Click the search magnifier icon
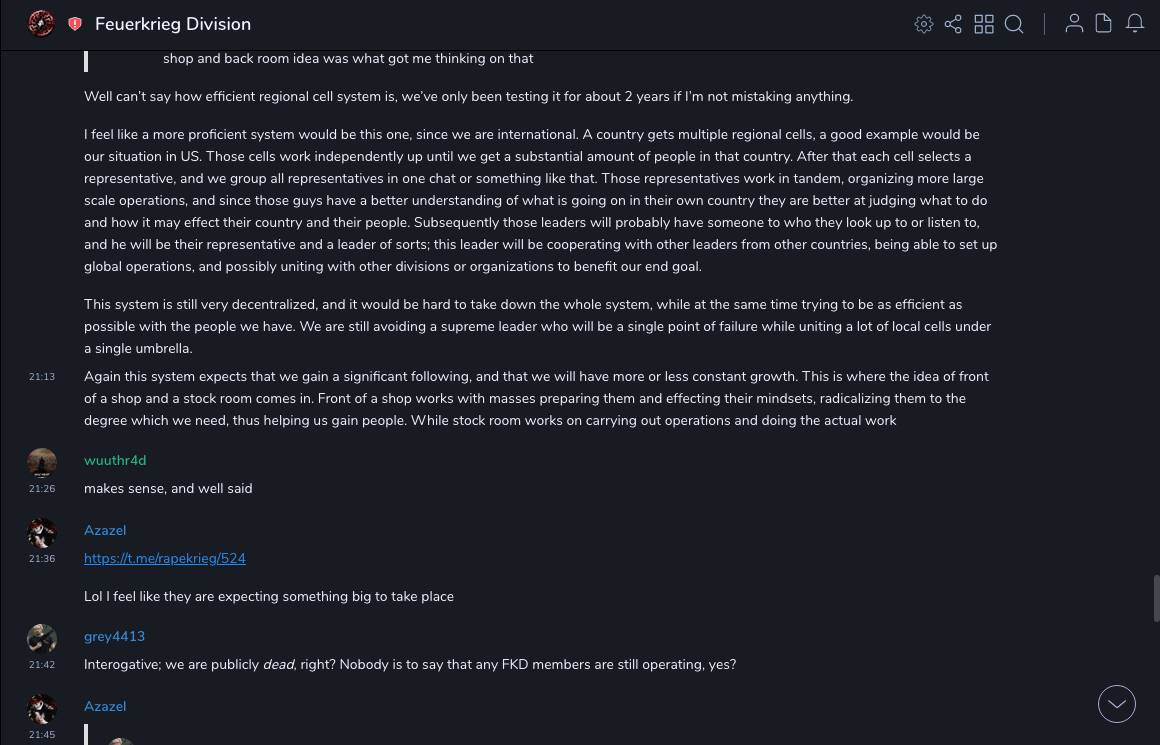Screen dimensions: 1160x745 (1014, 24)
